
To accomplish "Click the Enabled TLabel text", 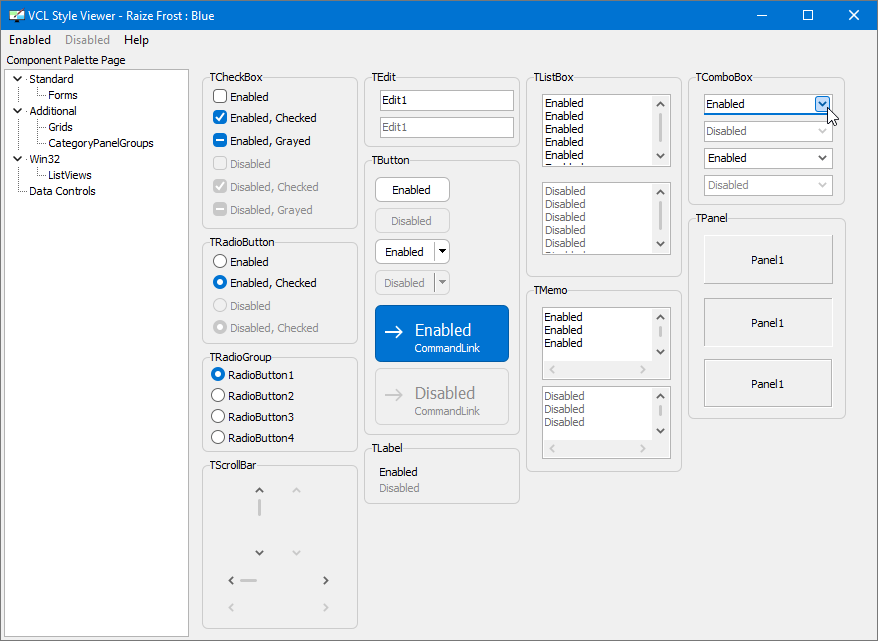I will click(398, 472).
